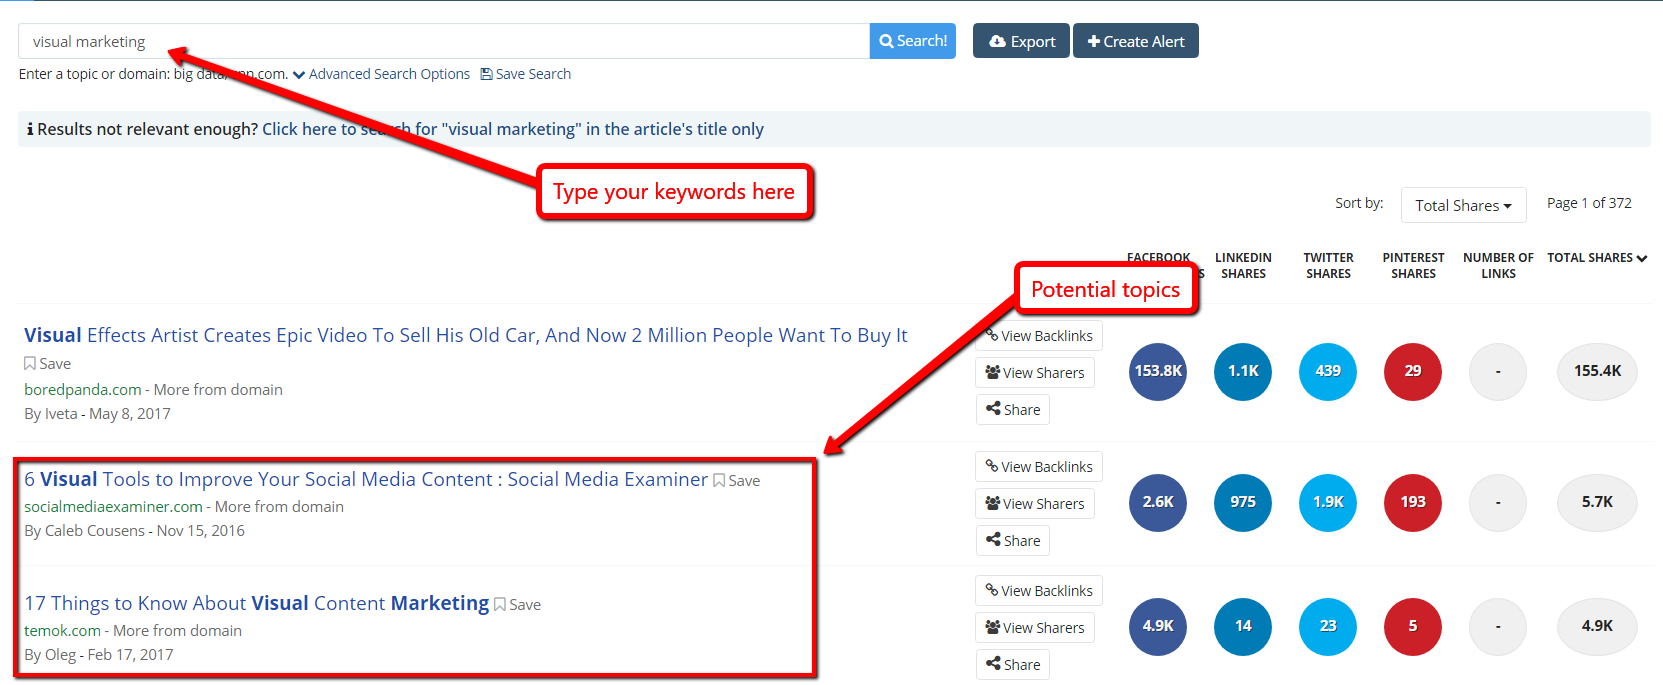Click the Search! button with magnifier icon
The image size is (1663, 685).
912,41
